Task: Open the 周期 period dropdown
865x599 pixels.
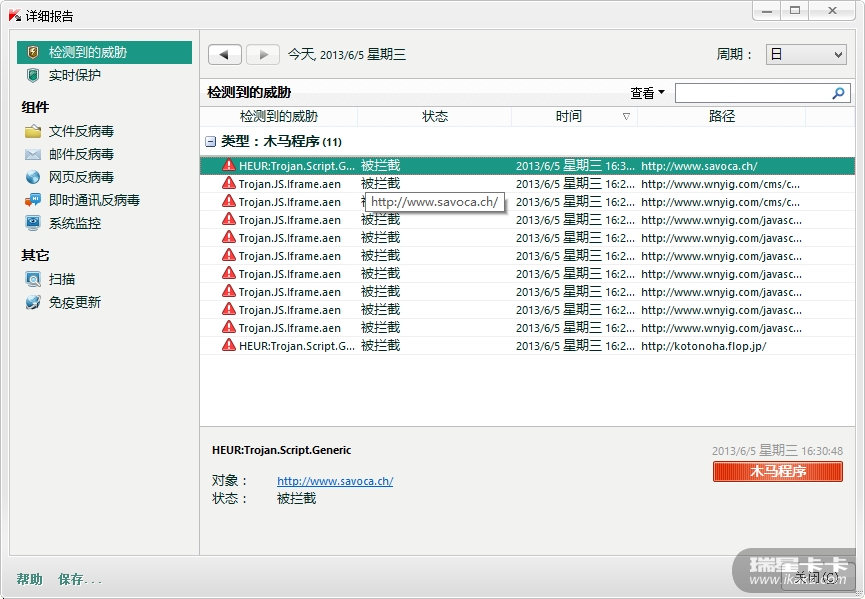Action: [805, 55]
